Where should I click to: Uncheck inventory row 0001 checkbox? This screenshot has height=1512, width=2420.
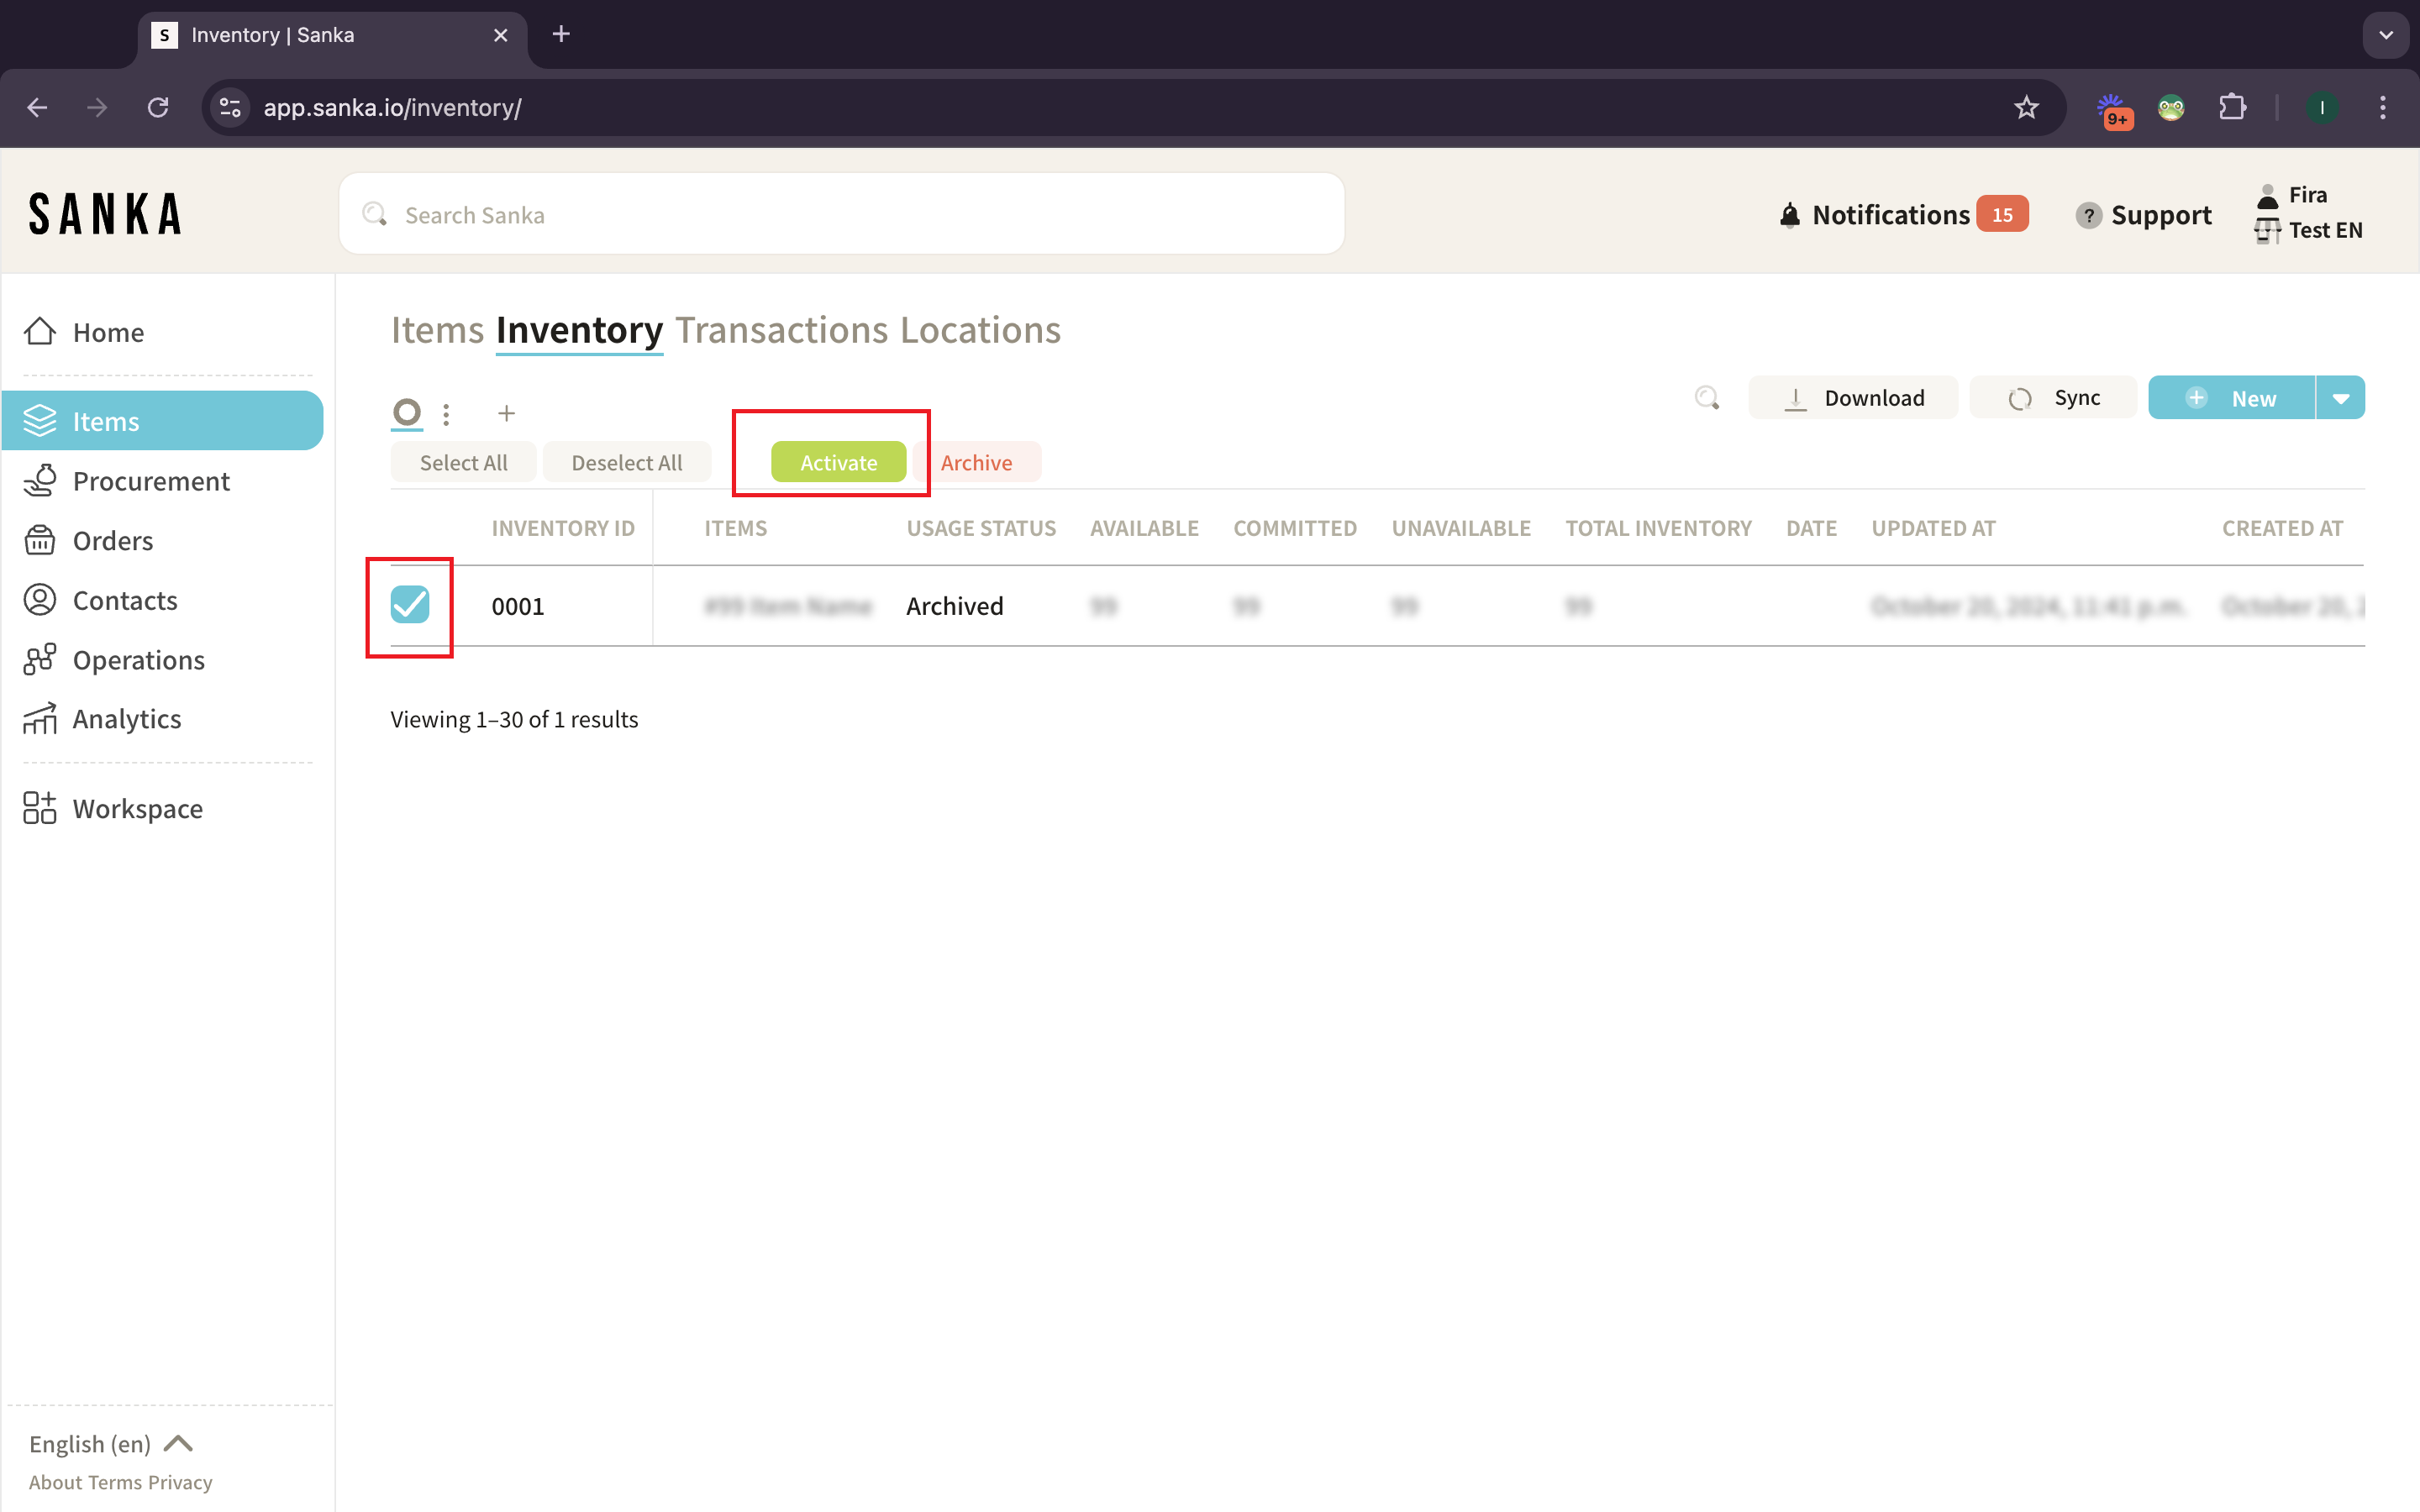410,605
